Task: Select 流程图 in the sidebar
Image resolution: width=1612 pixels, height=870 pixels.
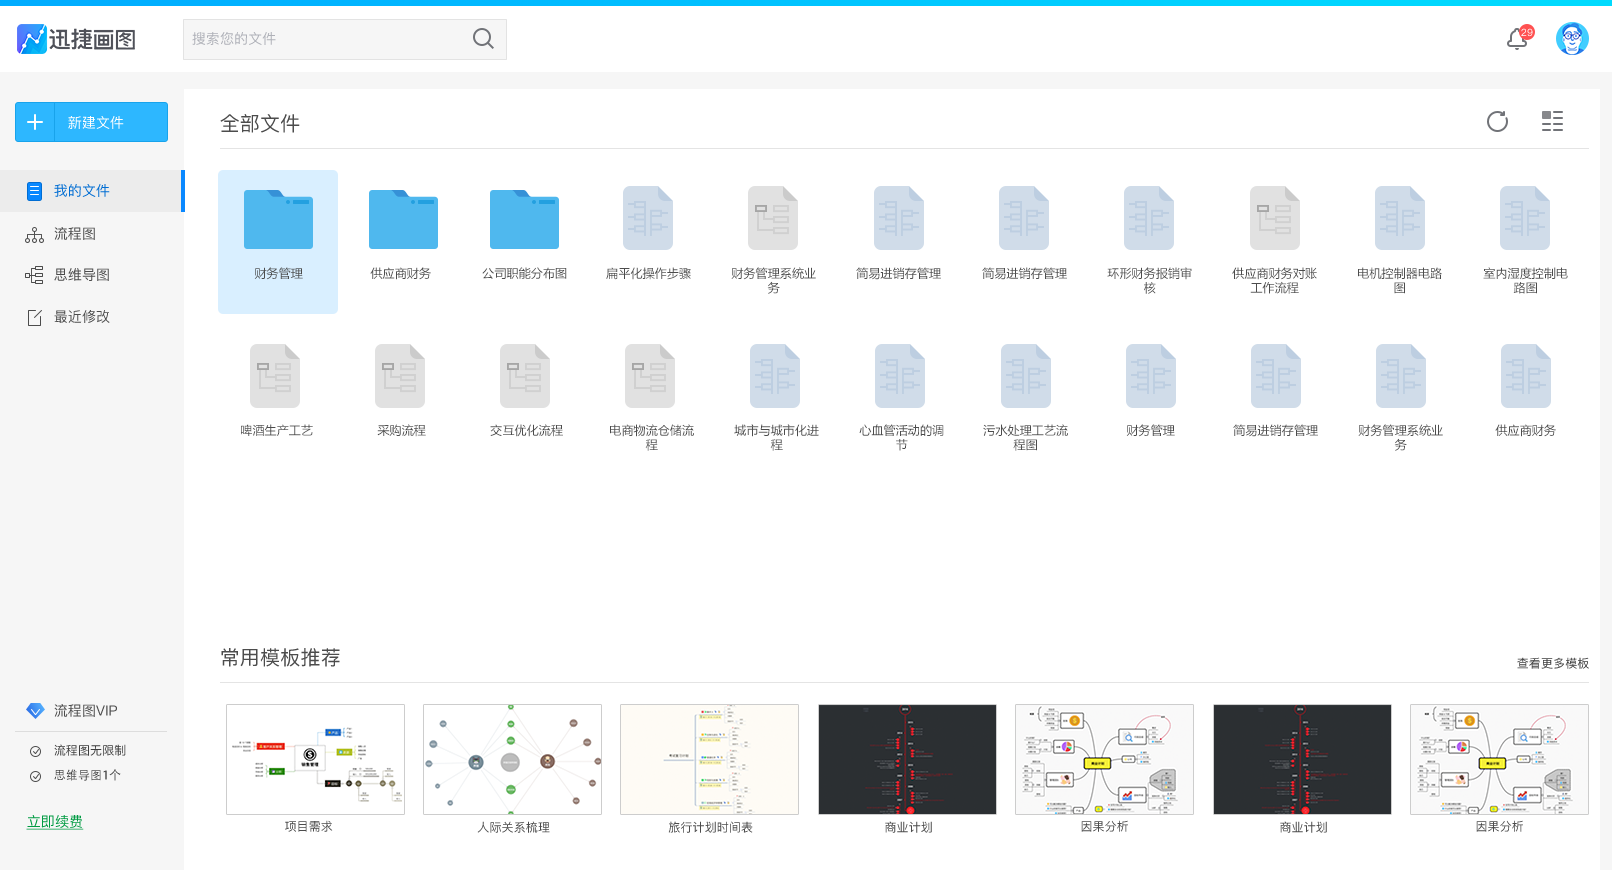Action: tap(75, 234)
